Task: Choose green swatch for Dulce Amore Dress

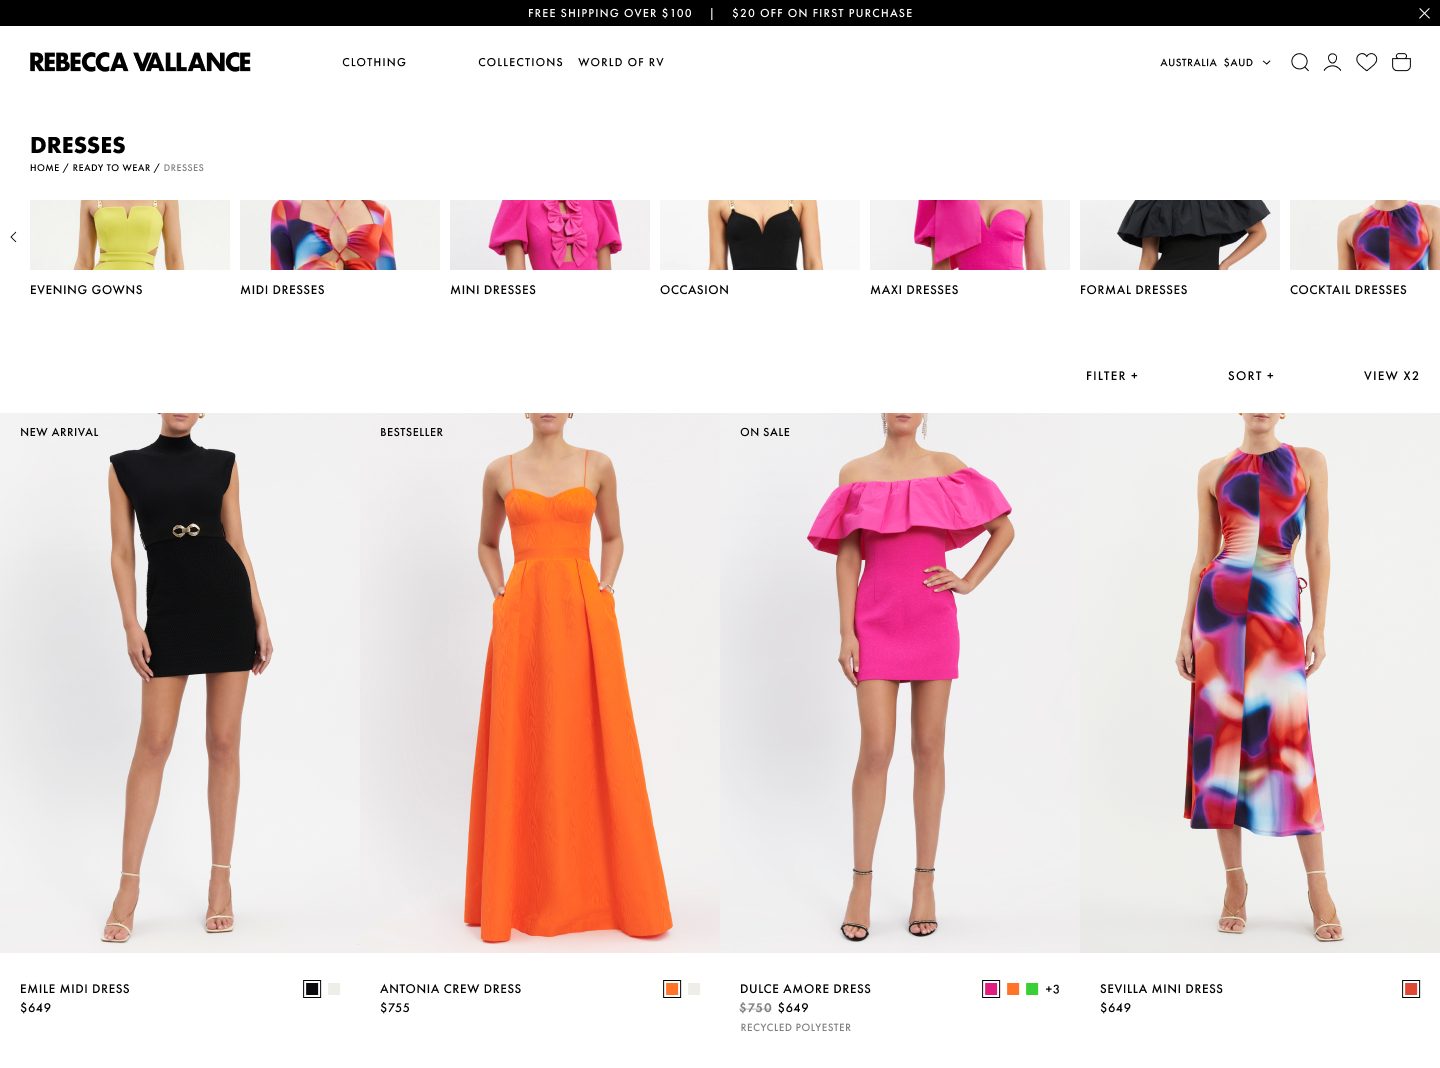Action: click(x=1032, y=989)
